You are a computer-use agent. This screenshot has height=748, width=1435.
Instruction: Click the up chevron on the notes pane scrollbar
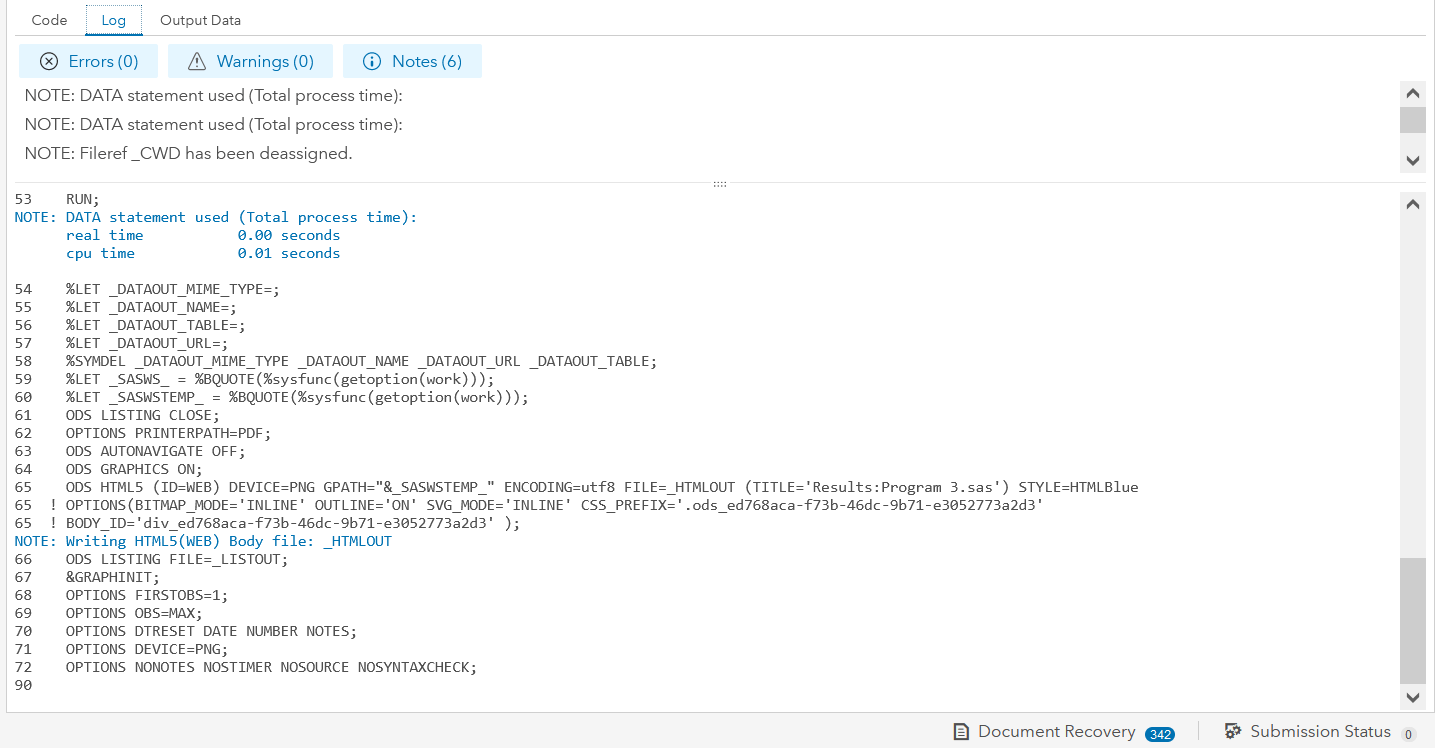click(x=1412, y=92)
